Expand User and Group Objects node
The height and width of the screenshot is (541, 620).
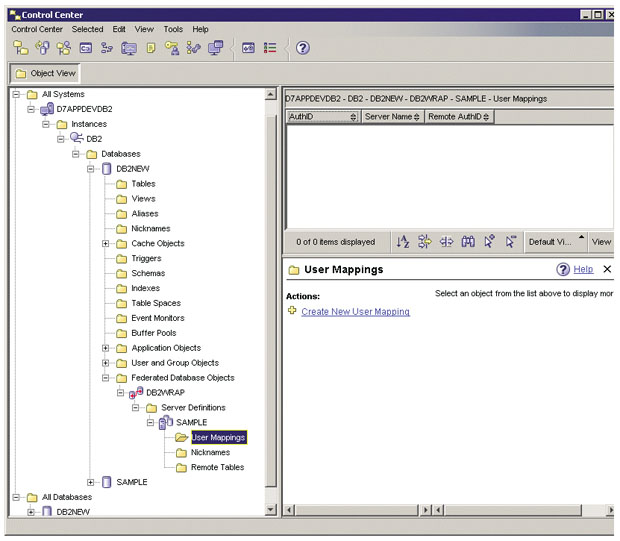(106, 363)
